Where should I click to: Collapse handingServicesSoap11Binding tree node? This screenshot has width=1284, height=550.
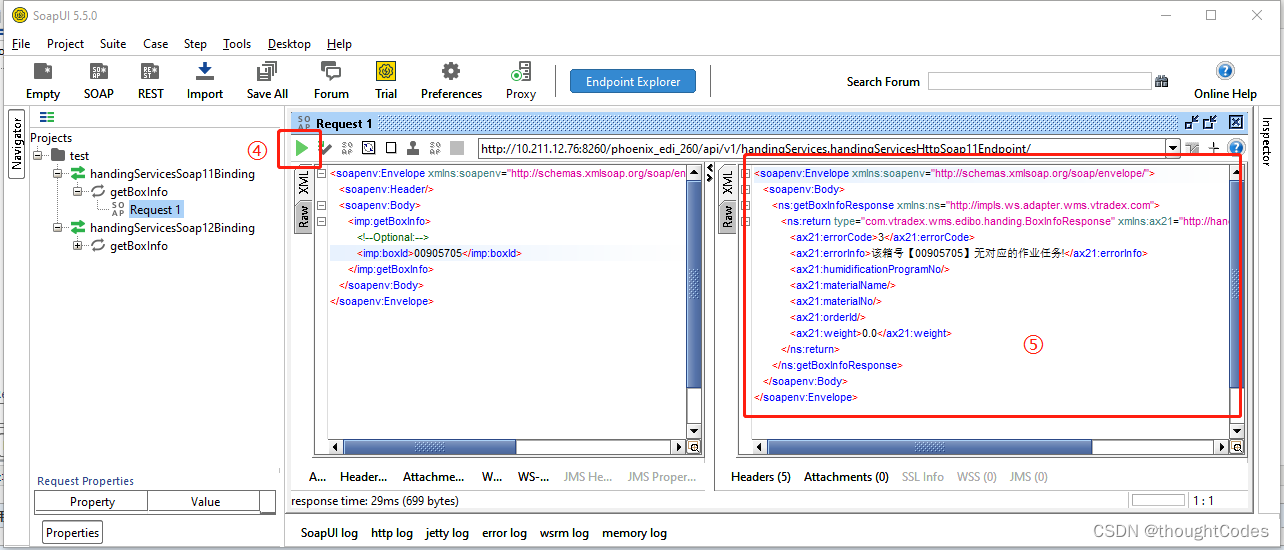(59, 174)
